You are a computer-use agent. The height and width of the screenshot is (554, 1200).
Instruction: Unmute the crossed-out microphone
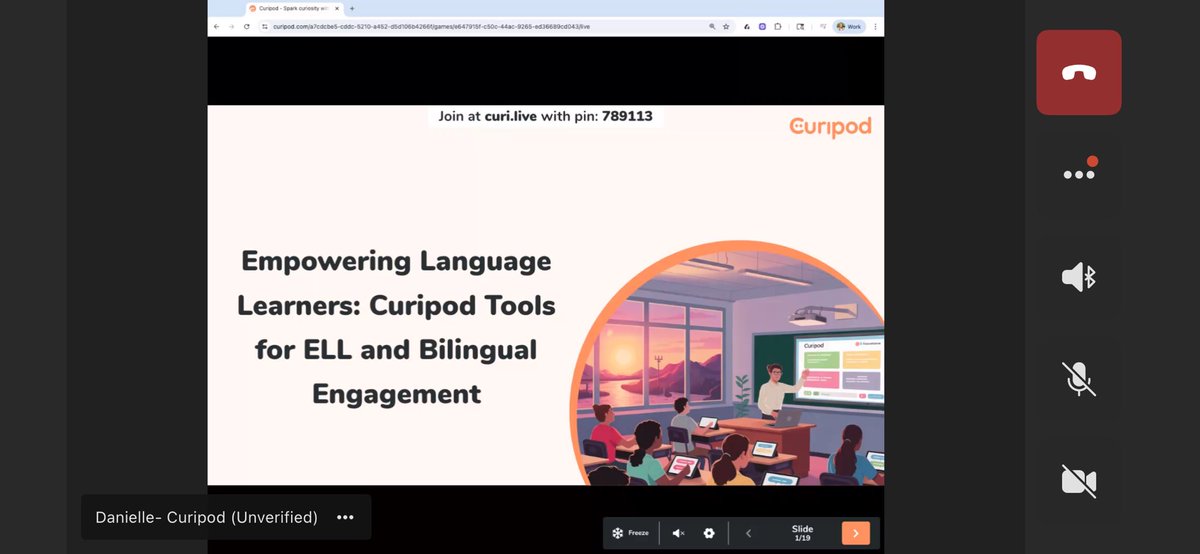(x=1079, y=379)
